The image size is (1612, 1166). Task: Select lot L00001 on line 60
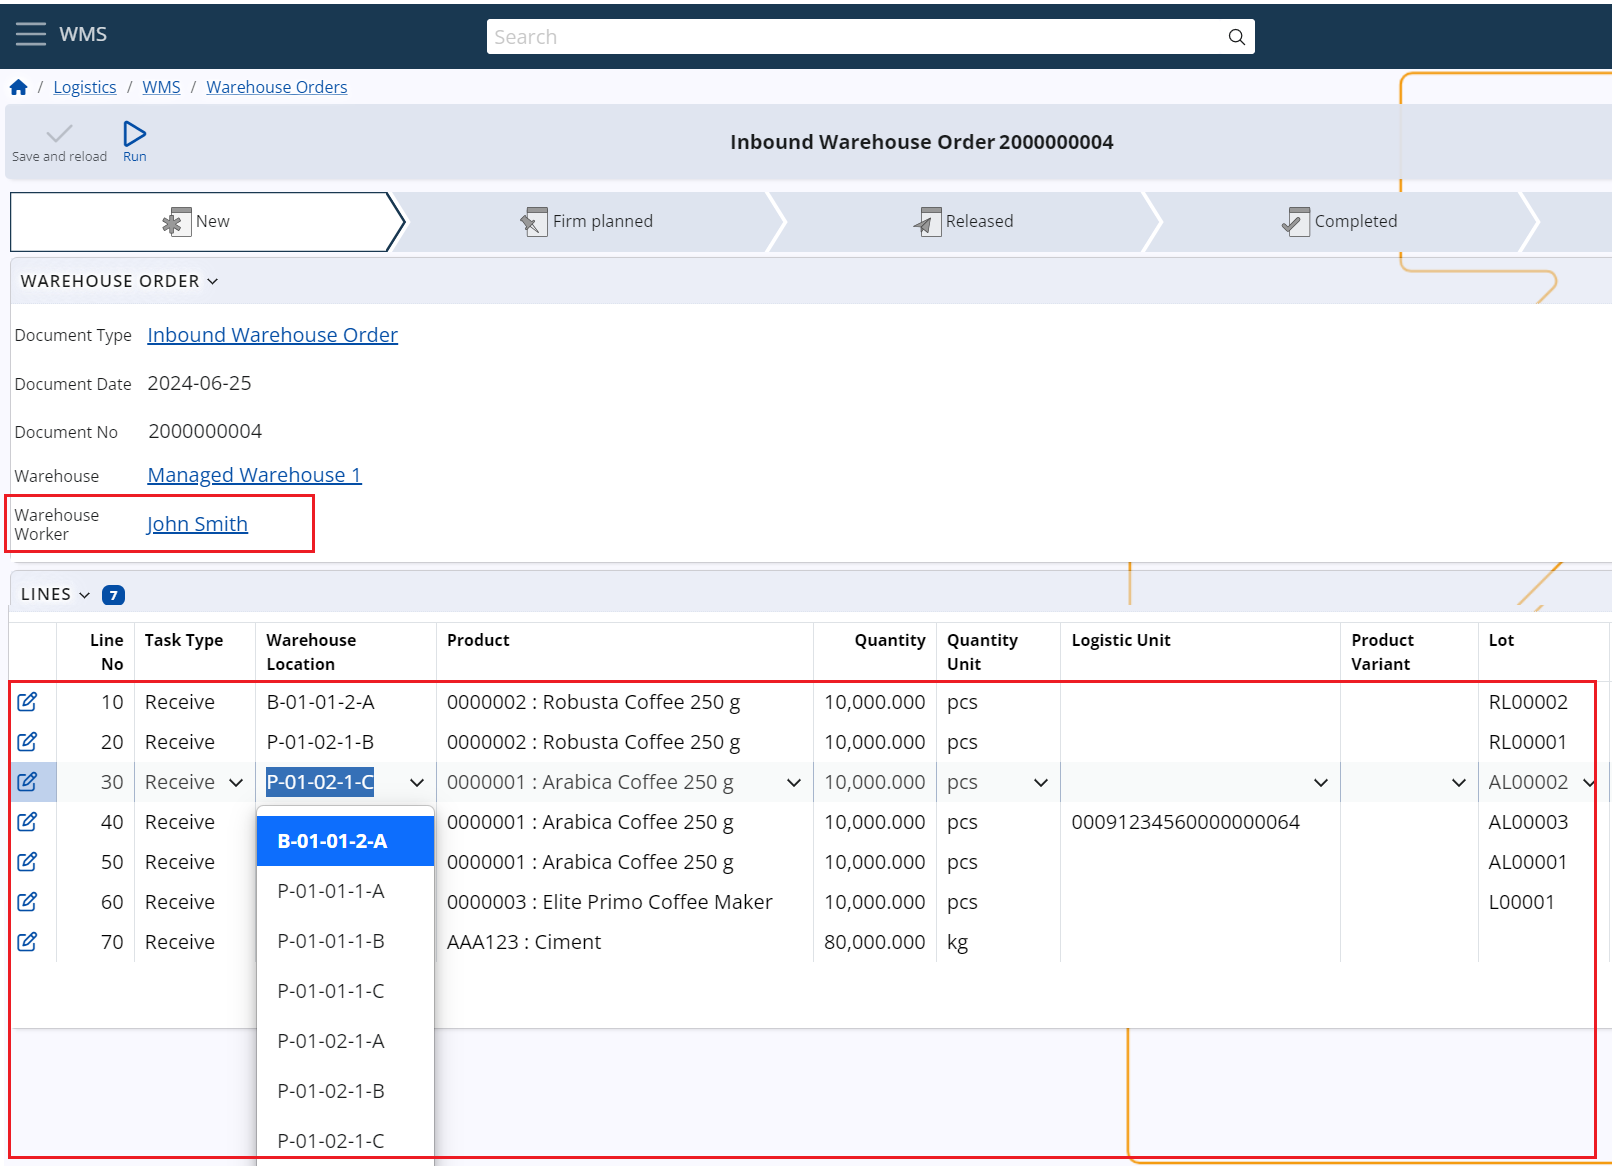[1521, 902]
